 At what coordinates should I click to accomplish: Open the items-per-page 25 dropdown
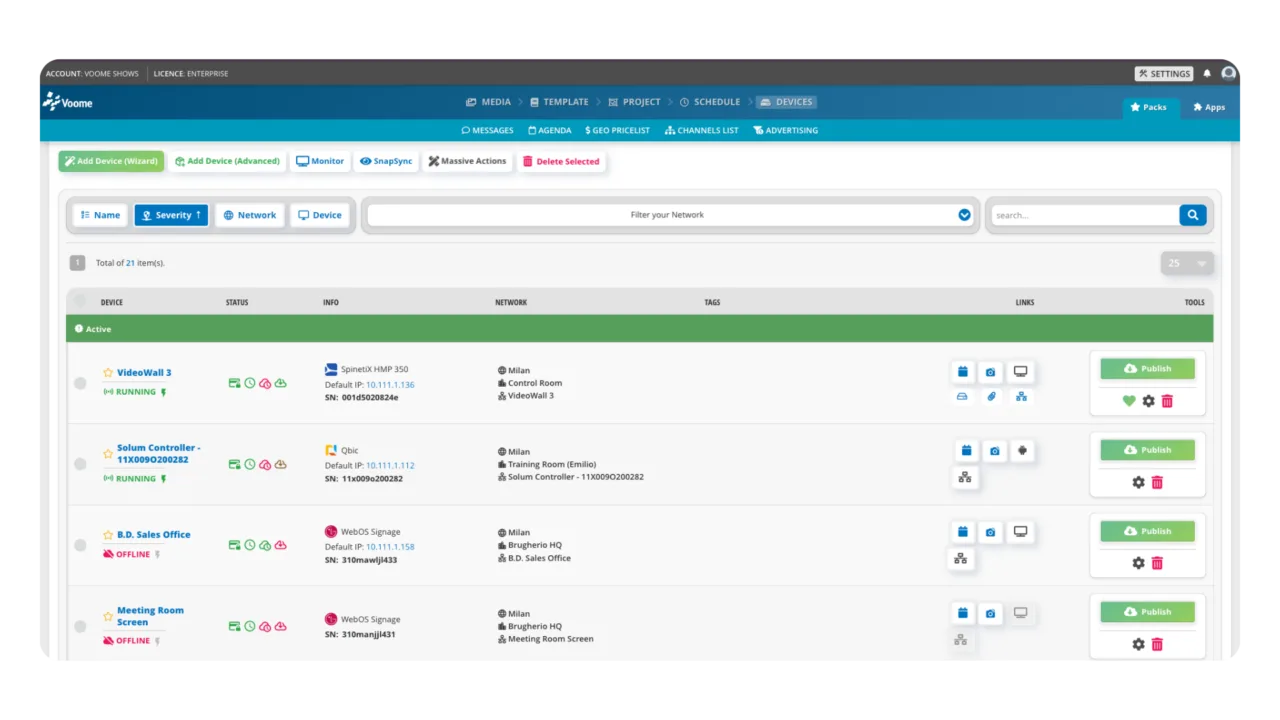point(1187,263)
